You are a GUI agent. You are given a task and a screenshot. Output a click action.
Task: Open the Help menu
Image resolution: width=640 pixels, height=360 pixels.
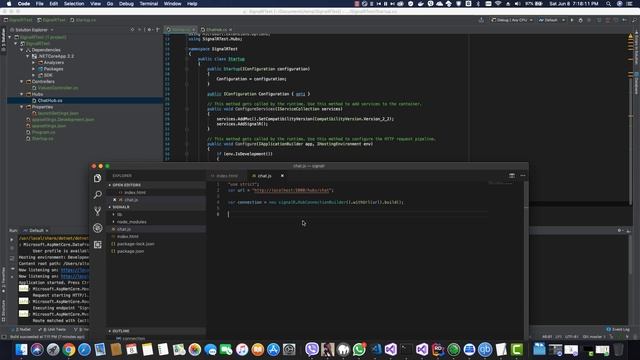[x=192, y=4]
